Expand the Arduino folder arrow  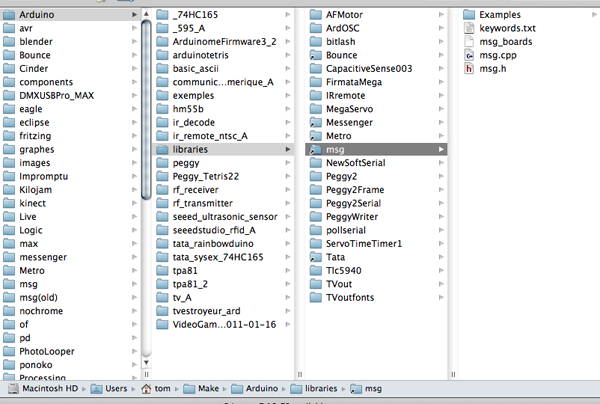(x=134, y=15)
